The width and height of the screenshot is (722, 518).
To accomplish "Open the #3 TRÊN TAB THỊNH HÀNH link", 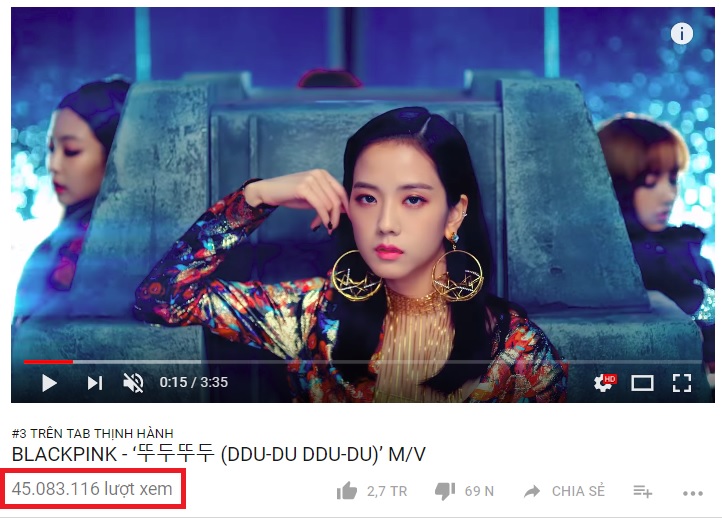I will tap(93, 433).
